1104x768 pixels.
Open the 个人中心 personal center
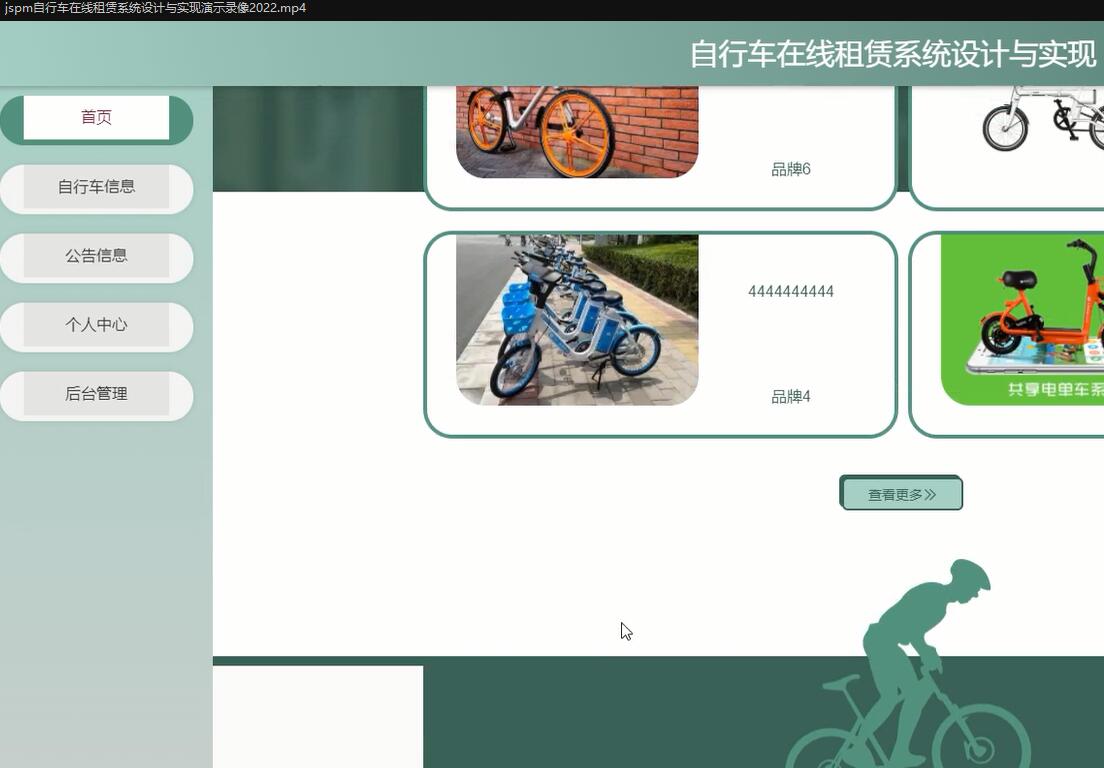point(96,325)
